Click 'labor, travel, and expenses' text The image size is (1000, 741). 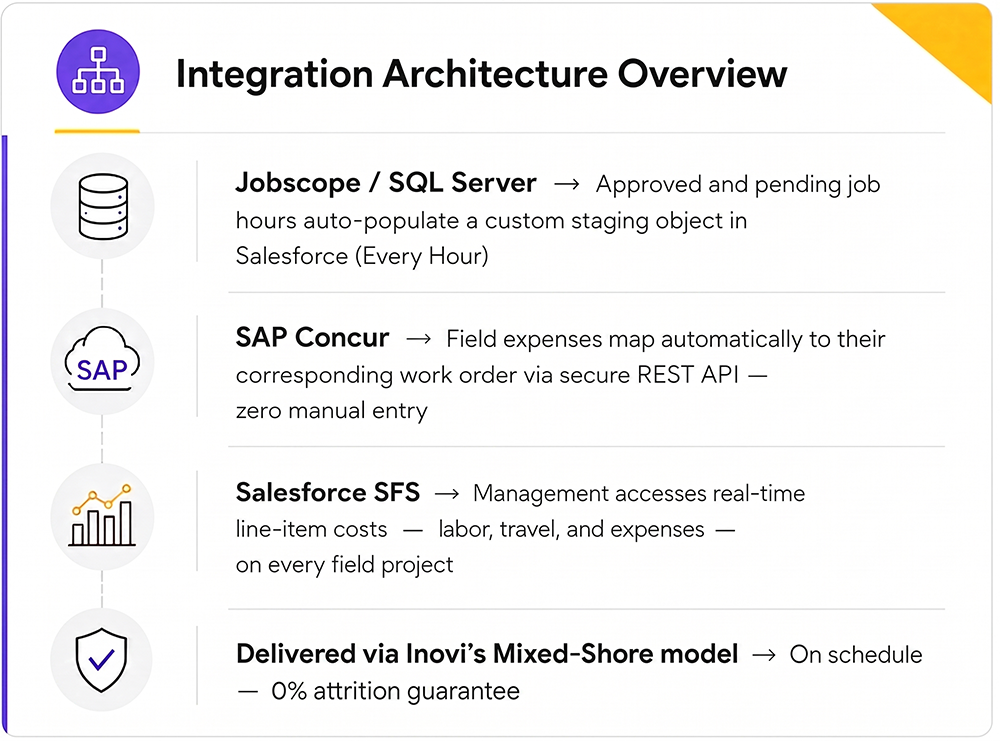[571, 530]
